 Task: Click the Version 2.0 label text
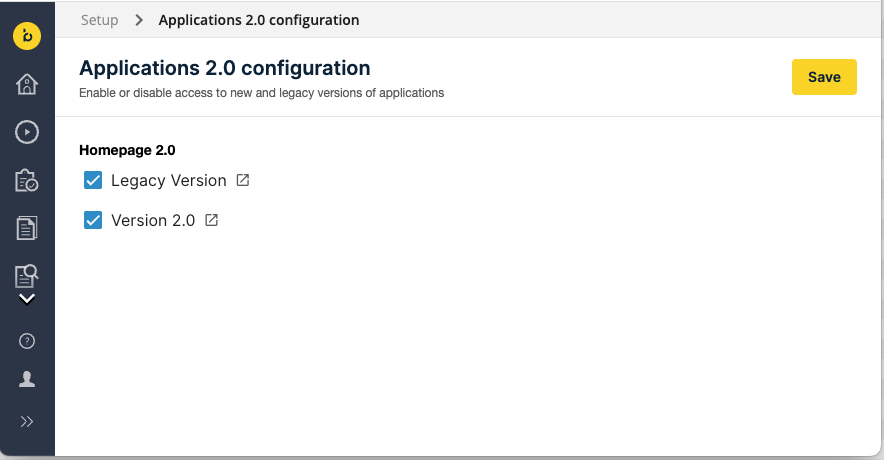(x=153, y=220)
